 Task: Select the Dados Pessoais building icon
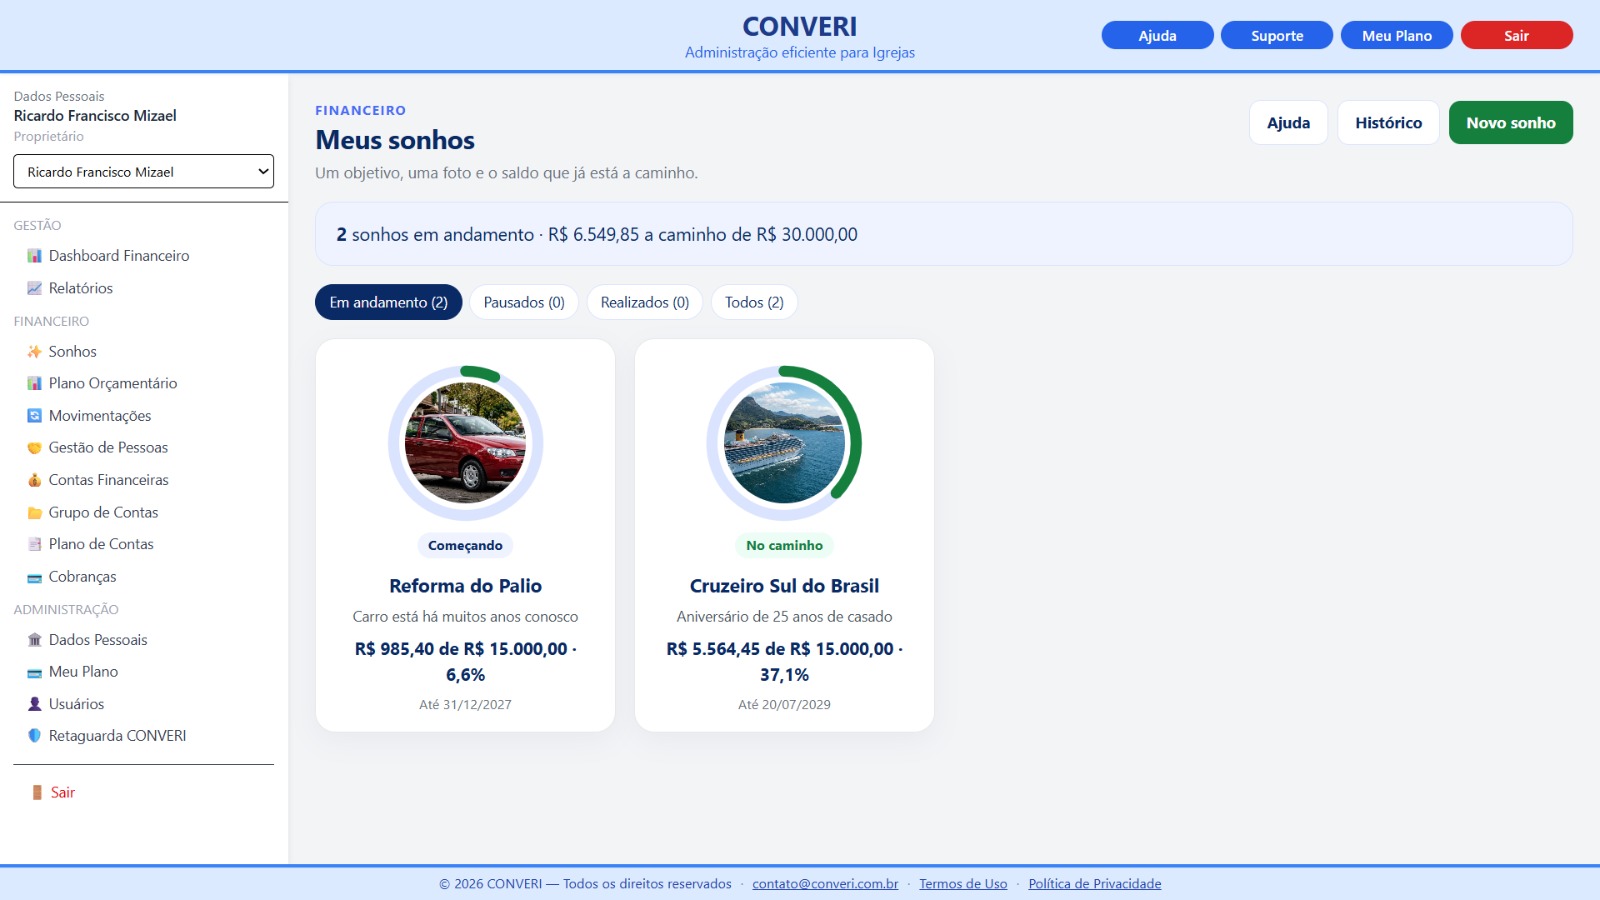(x=34, y=640)
